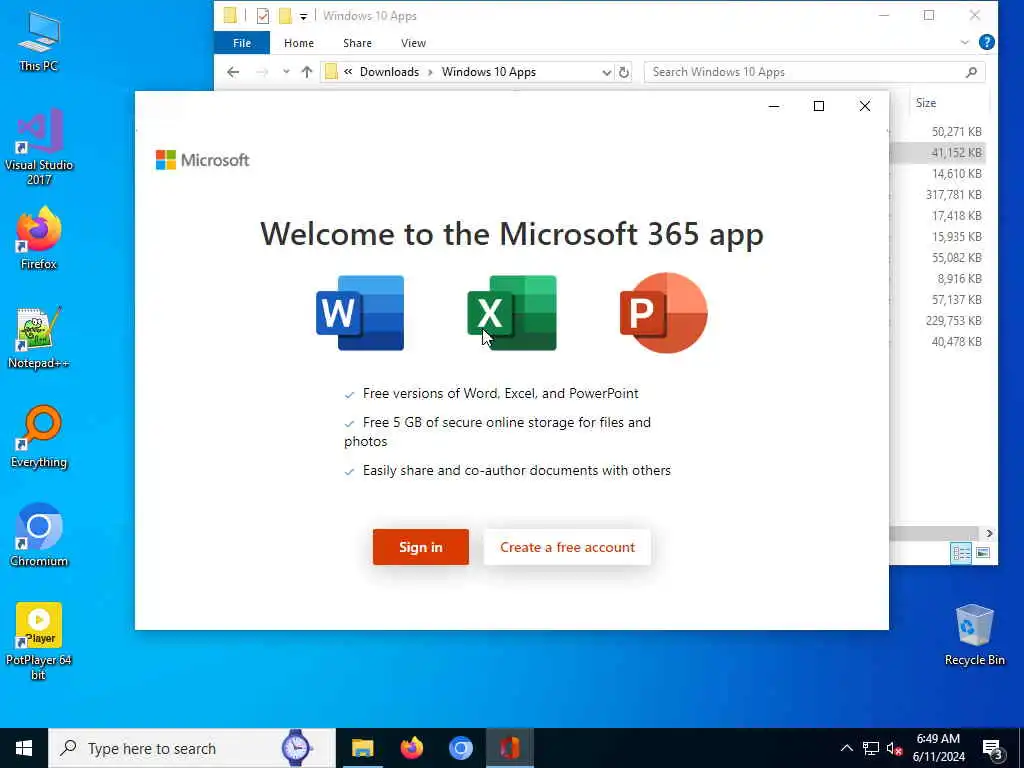Click Properties icon in Explorer title bar

tap(263, 16)
